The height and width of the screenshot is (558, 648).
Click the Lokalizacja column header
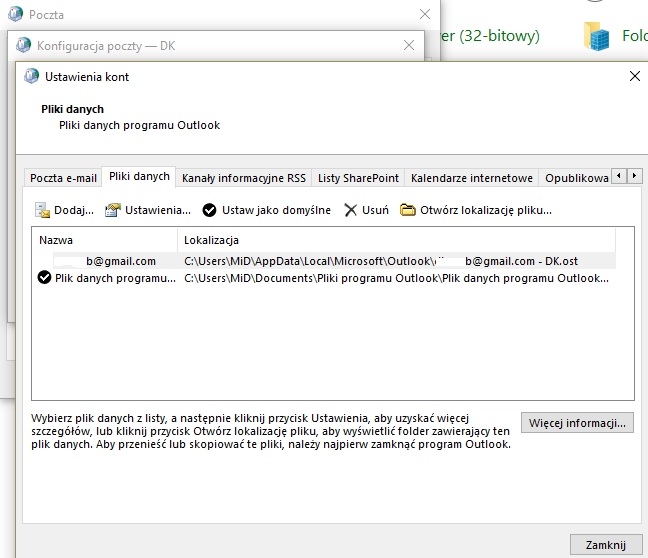coord(211,240)
